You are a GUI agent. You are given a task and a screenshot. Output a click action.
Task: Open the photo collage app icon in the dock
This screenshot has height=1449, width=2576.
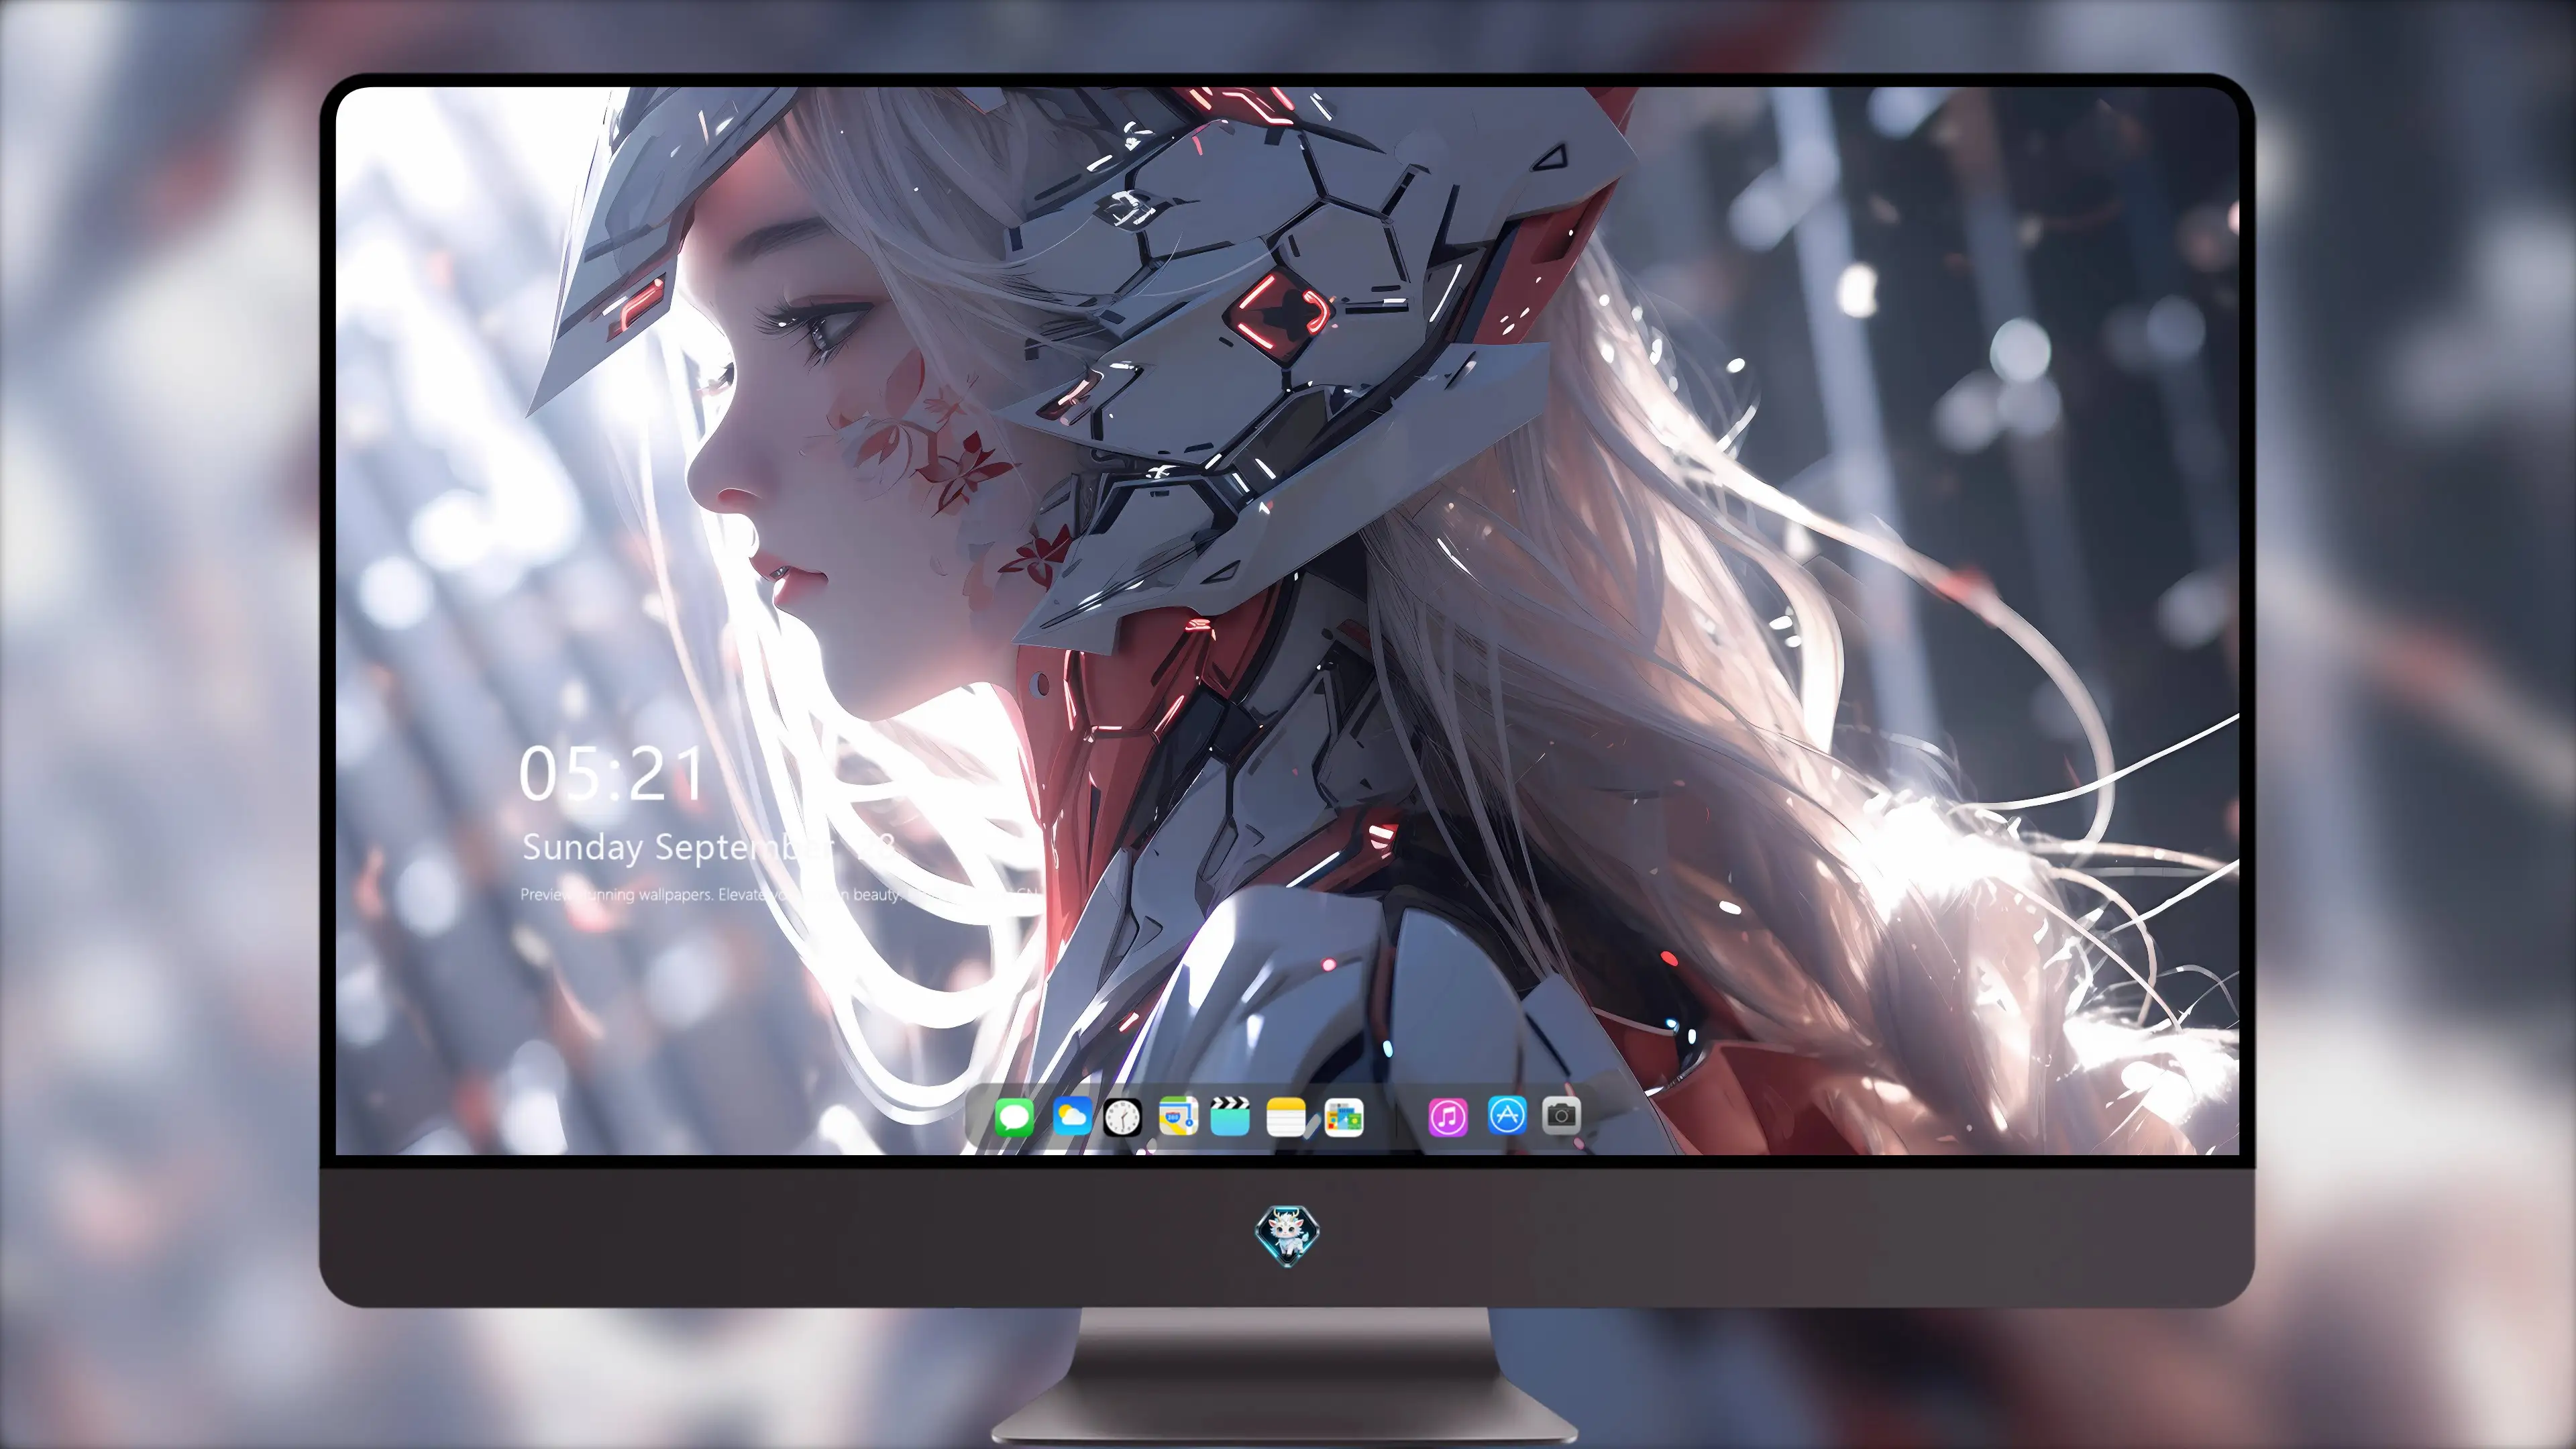tap(1343, 1117)
